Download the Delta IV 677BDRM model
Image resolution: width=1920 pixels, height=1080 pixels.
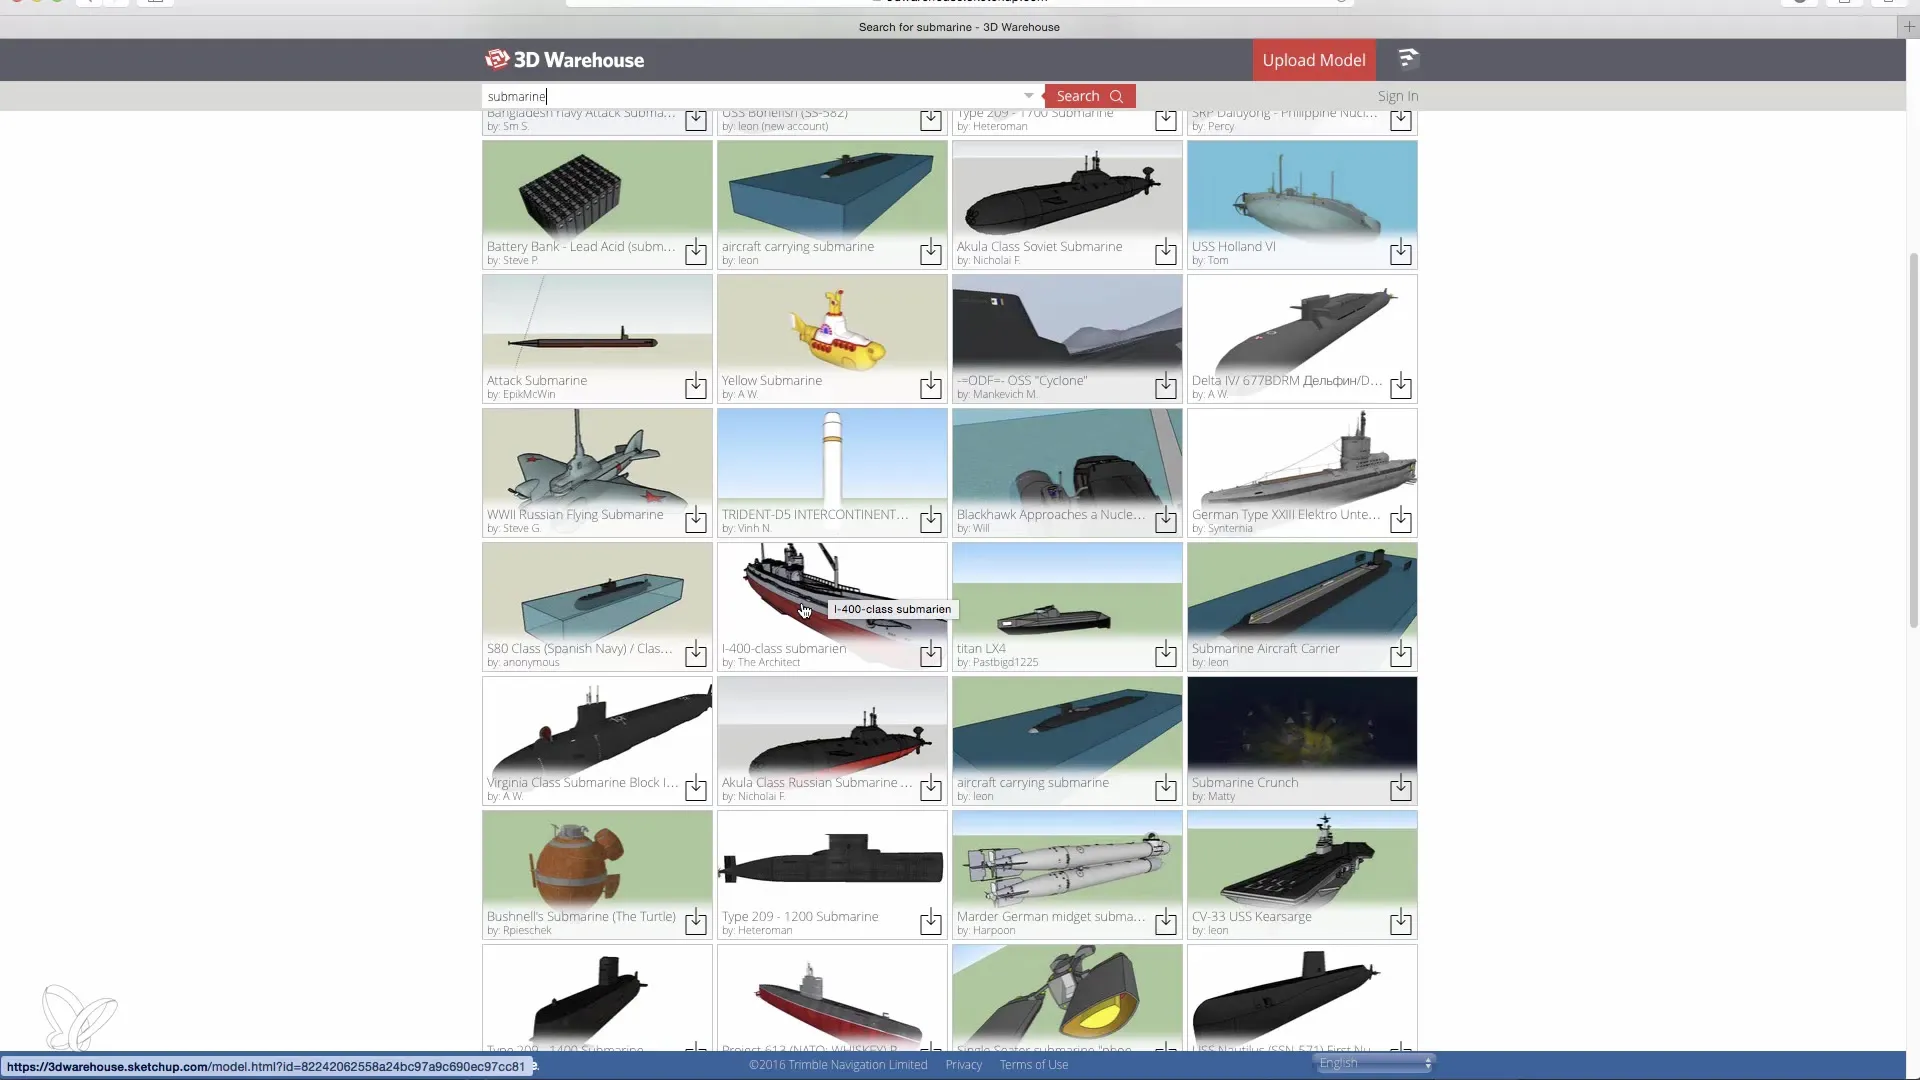1401,386
